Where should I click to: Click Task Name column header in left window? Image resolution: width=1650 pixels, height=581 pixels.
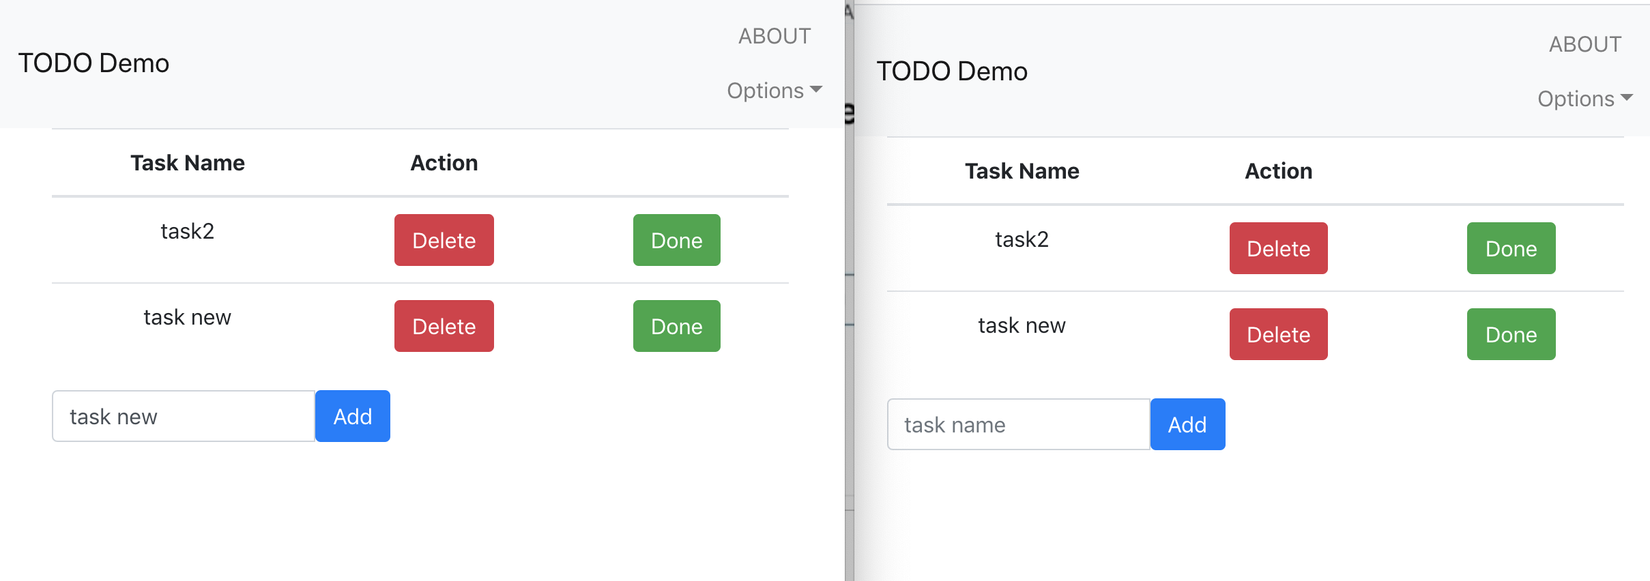[x=188, y=163]
